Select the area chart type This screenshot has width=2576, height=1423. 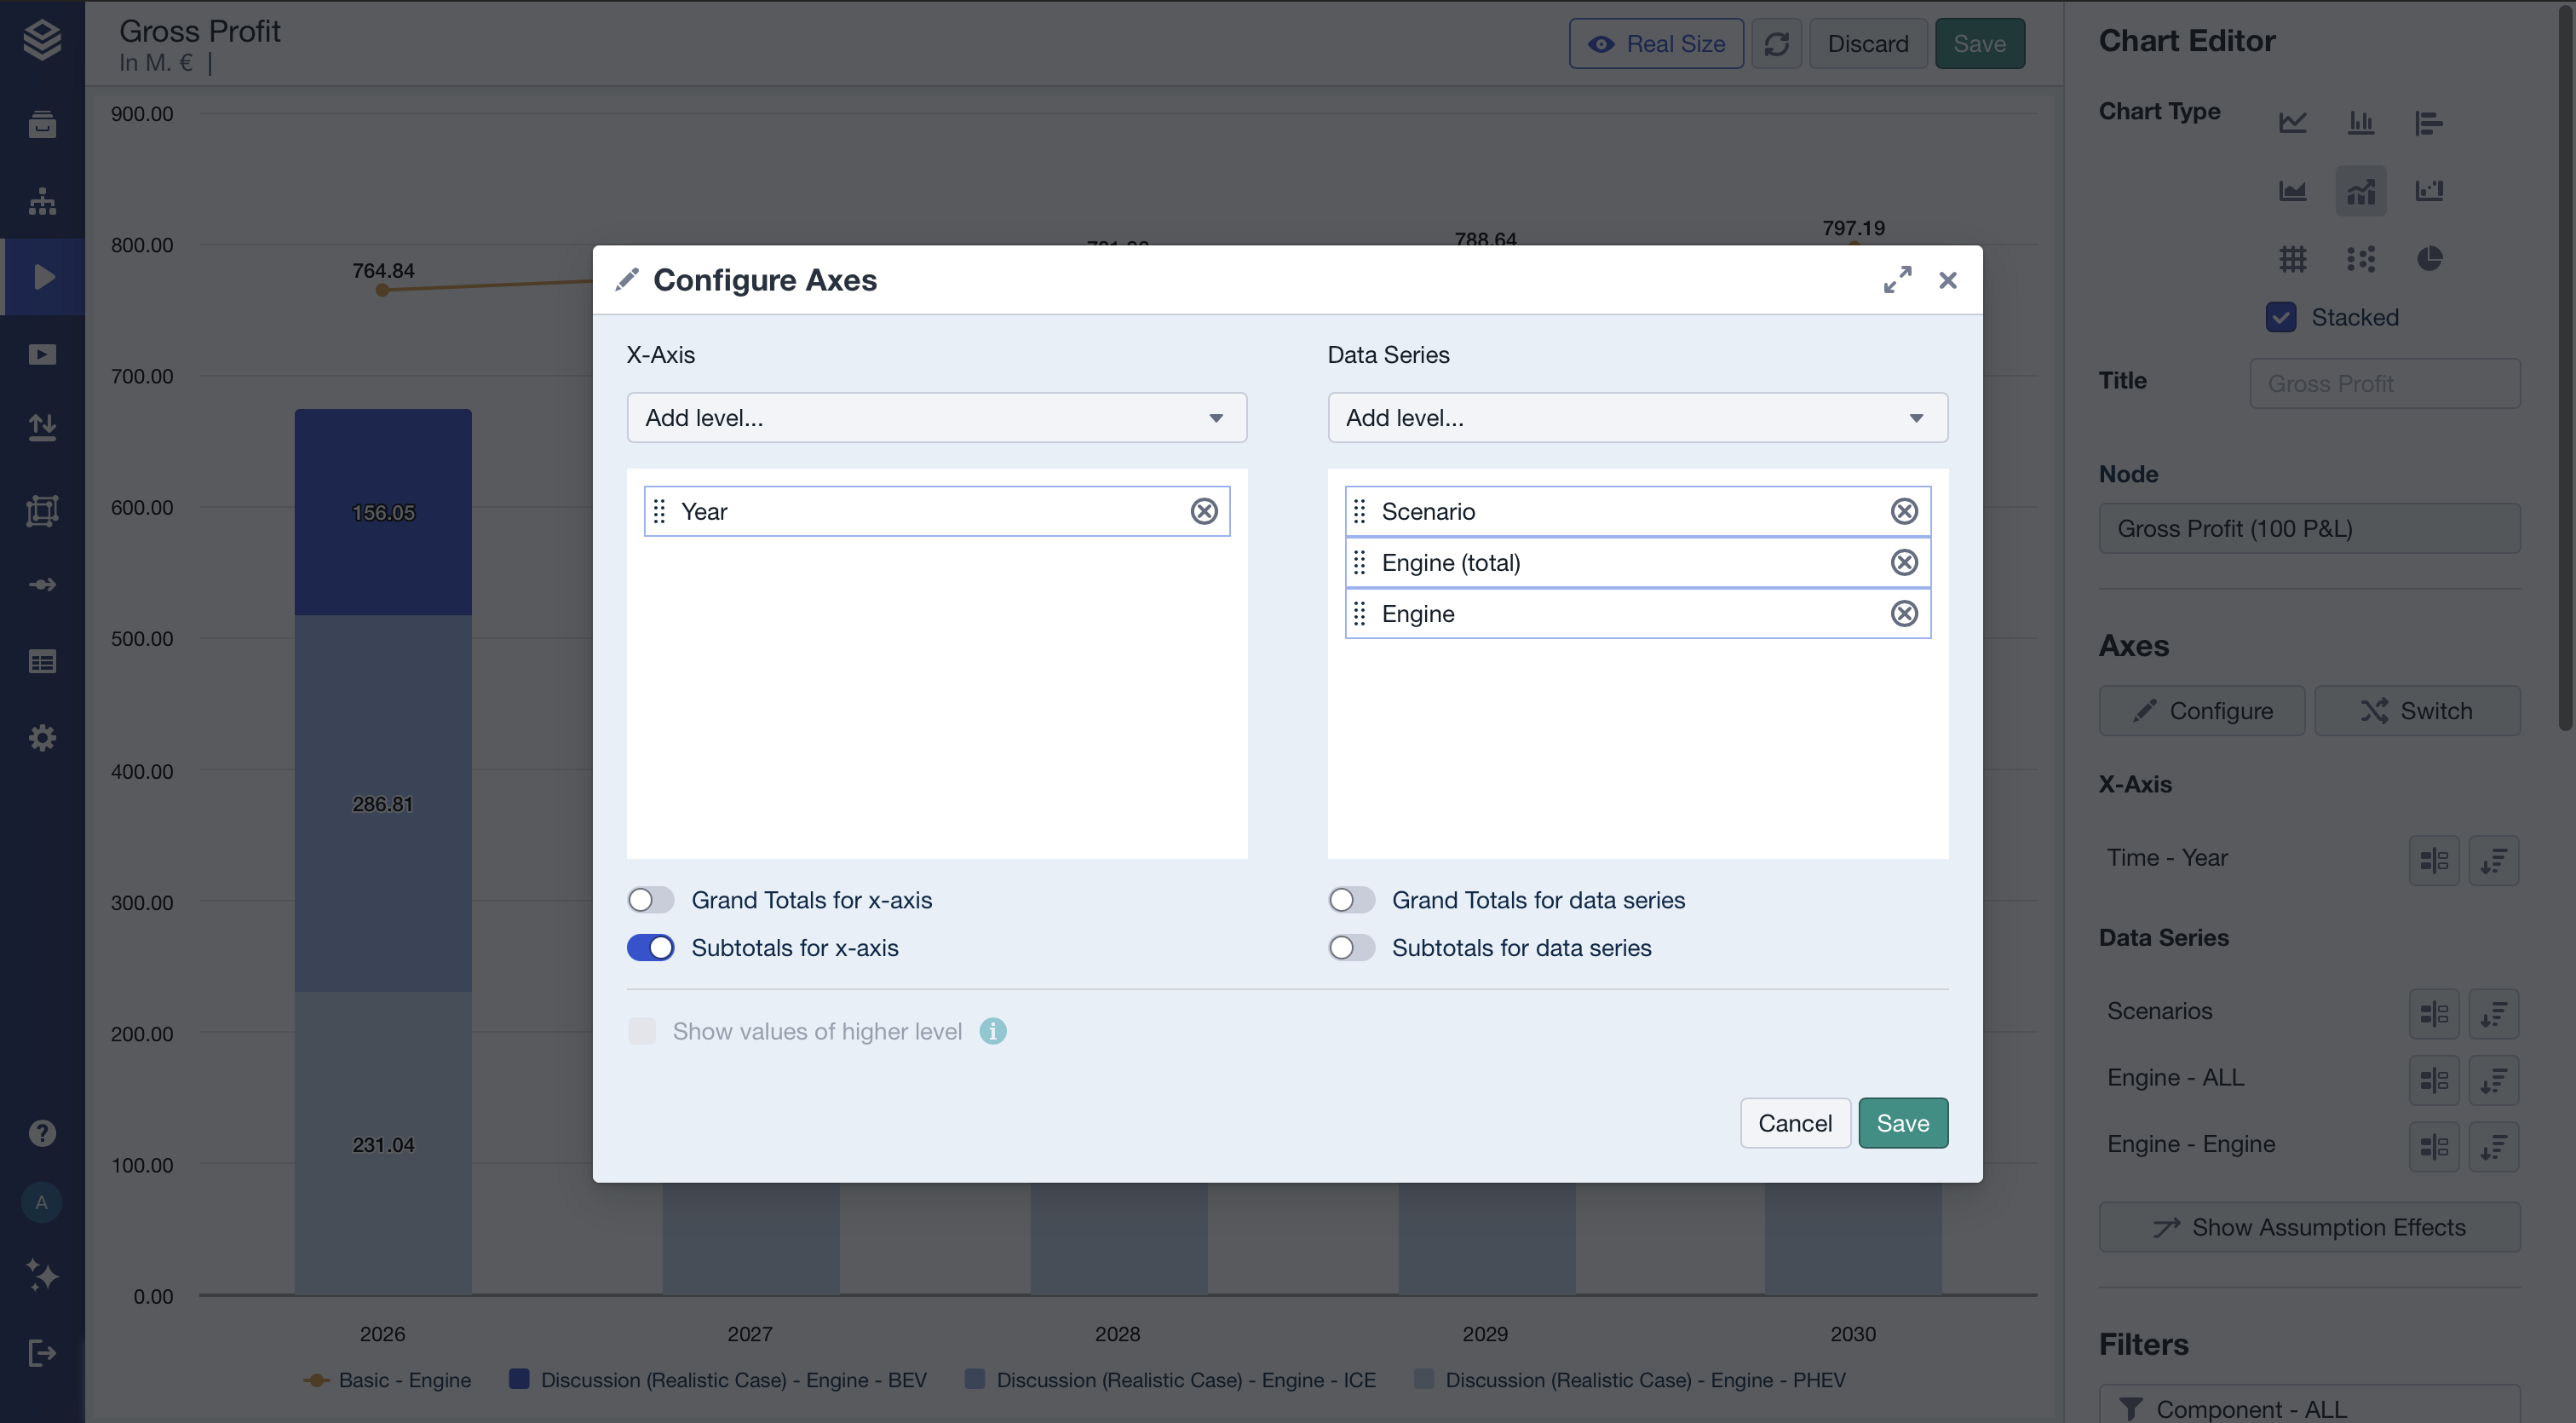2293,190
